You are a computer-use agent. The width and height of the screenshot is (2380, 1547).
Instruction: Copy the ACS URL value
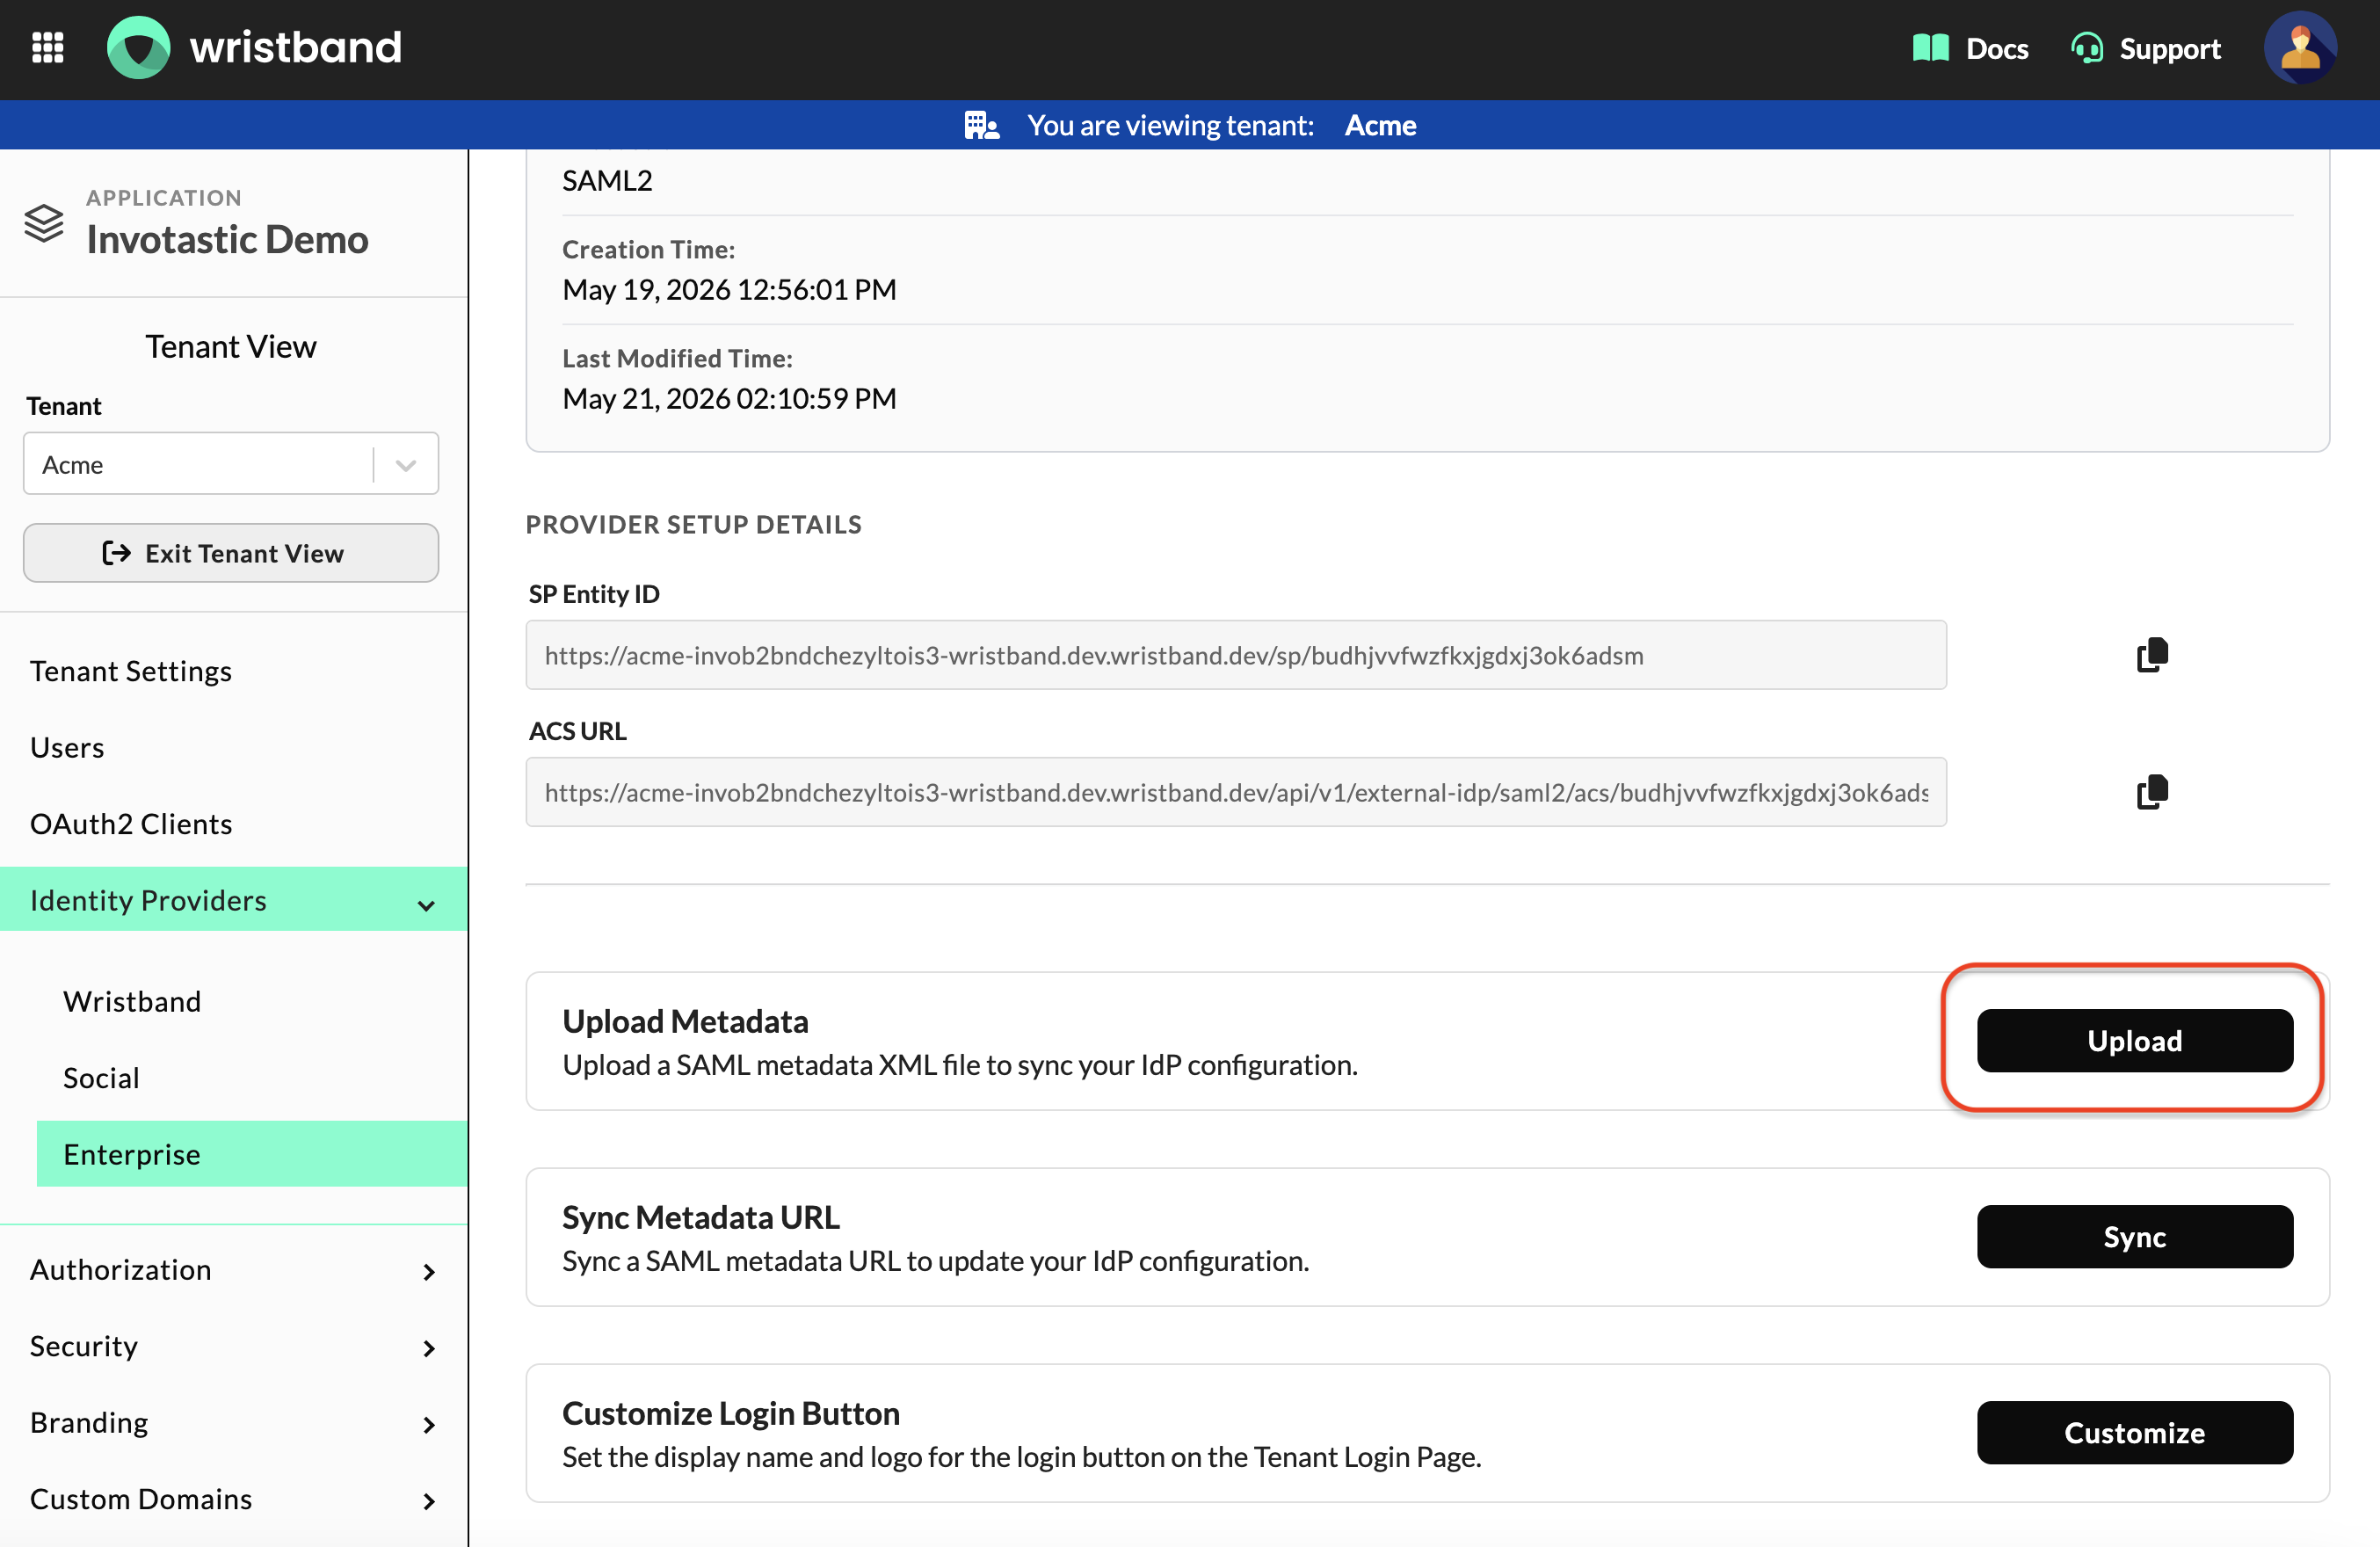(2152, 792)
